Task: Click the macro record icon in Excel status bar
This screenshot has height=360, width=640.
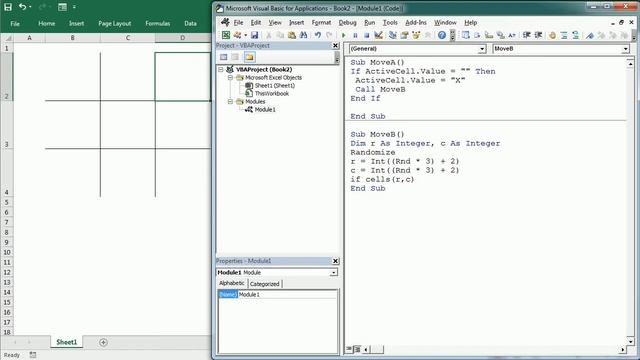Action: click(x=33, y=355)
